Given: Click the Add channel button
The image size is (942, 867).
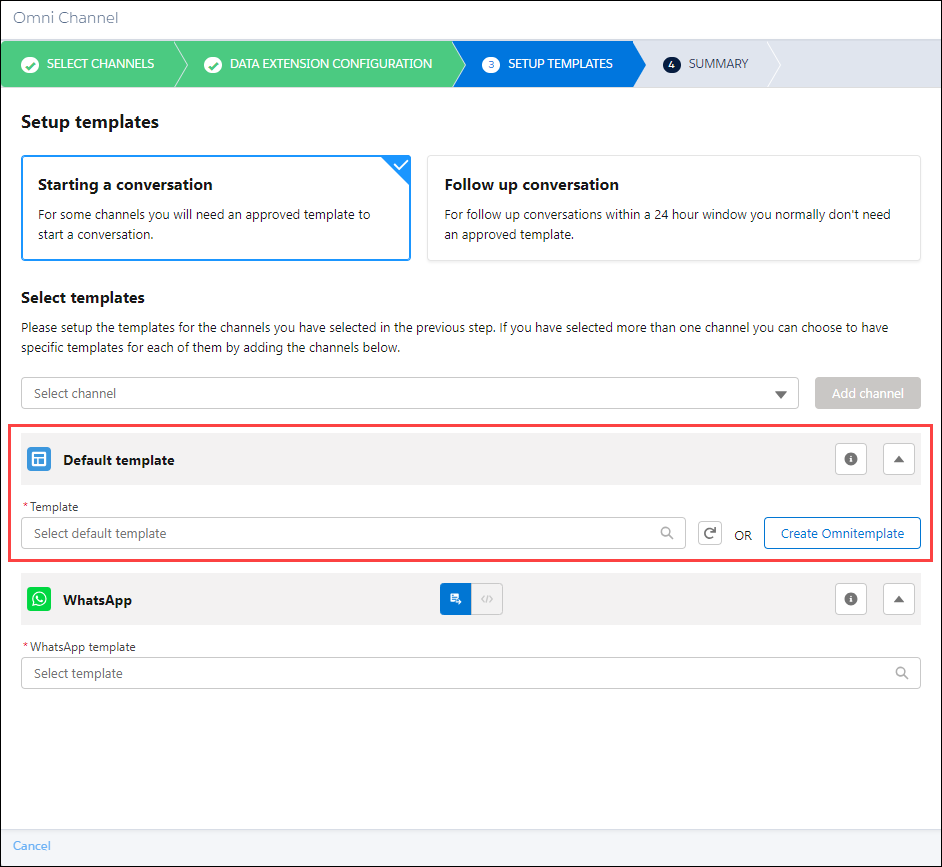Looking at the screenshot, I should tap(867, 393).
